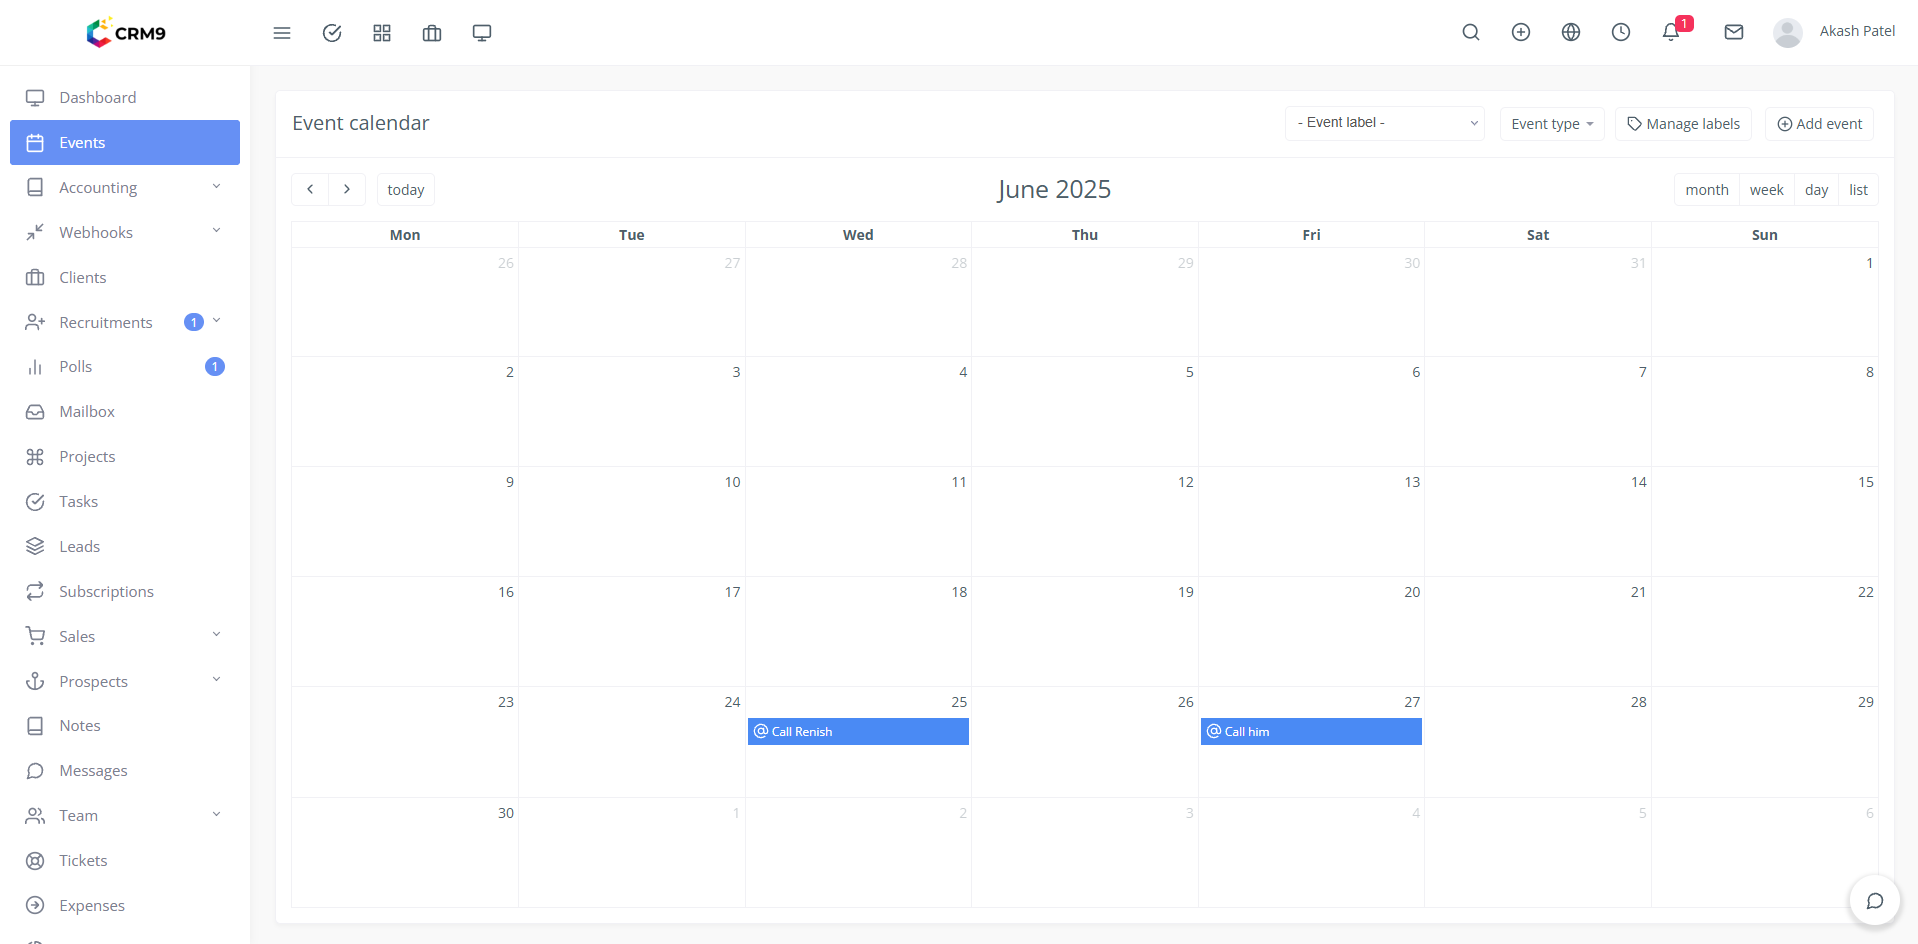Open the tasks checkmark shortcut icon
1918x944 pixels.
tap(332, 33)
